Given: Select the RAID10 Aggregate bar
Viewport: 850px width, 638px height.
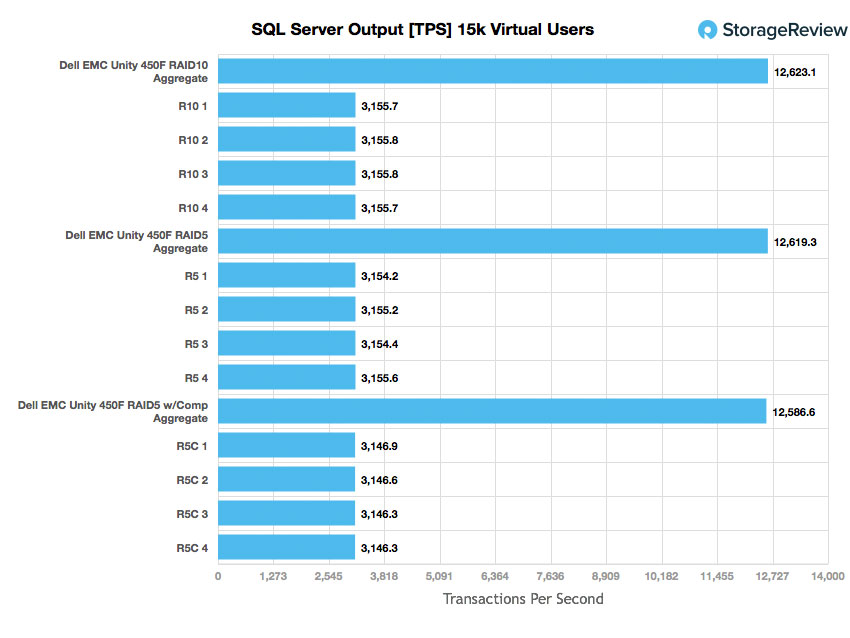Looking at the screenshot, I should 493,71.
